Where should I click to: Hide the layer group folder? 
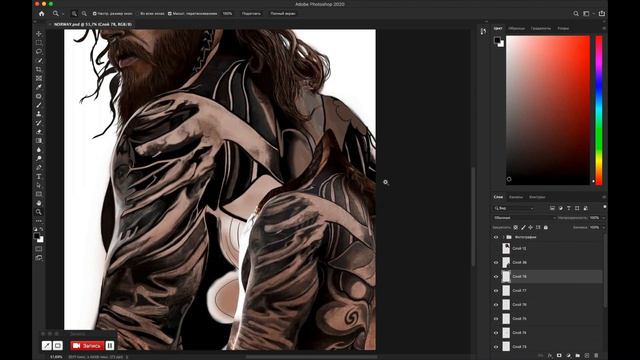point(496,237)
